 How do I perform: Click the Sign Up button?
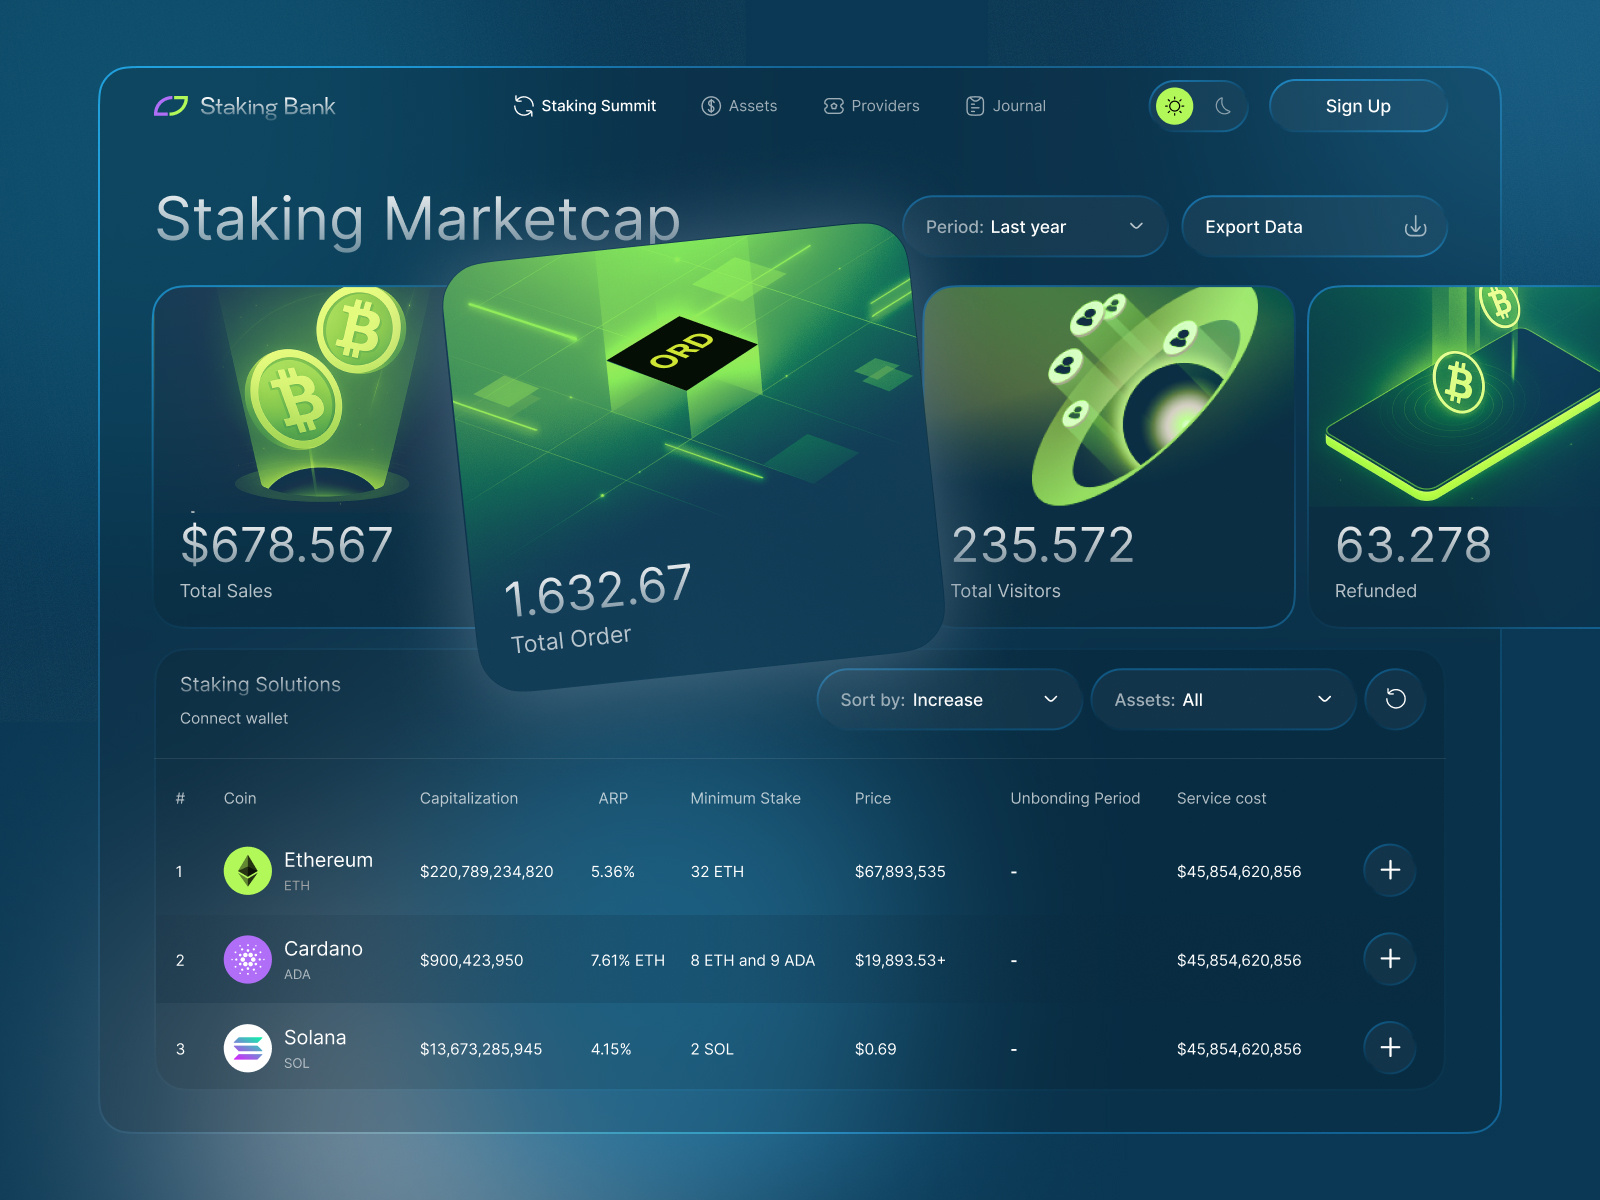1357,105
